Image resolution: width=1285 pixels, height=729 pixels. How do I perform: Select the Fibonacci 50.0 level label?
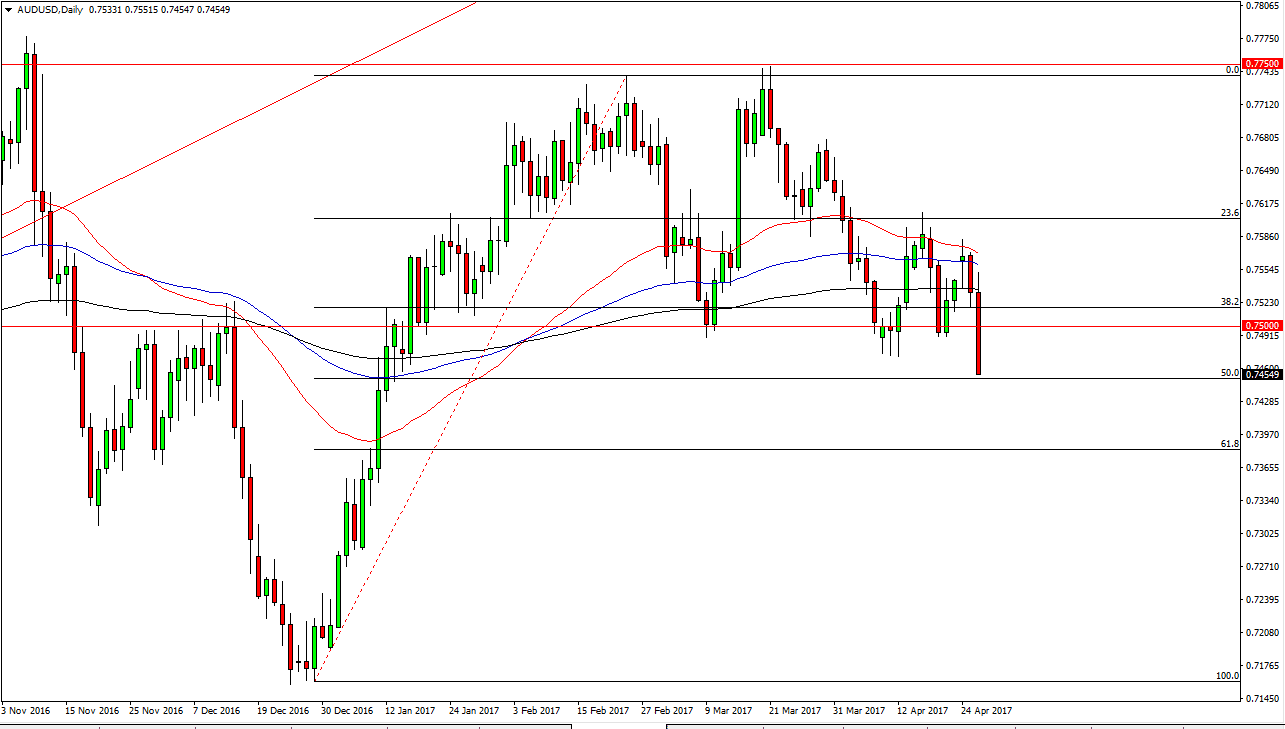point(1230,372)
